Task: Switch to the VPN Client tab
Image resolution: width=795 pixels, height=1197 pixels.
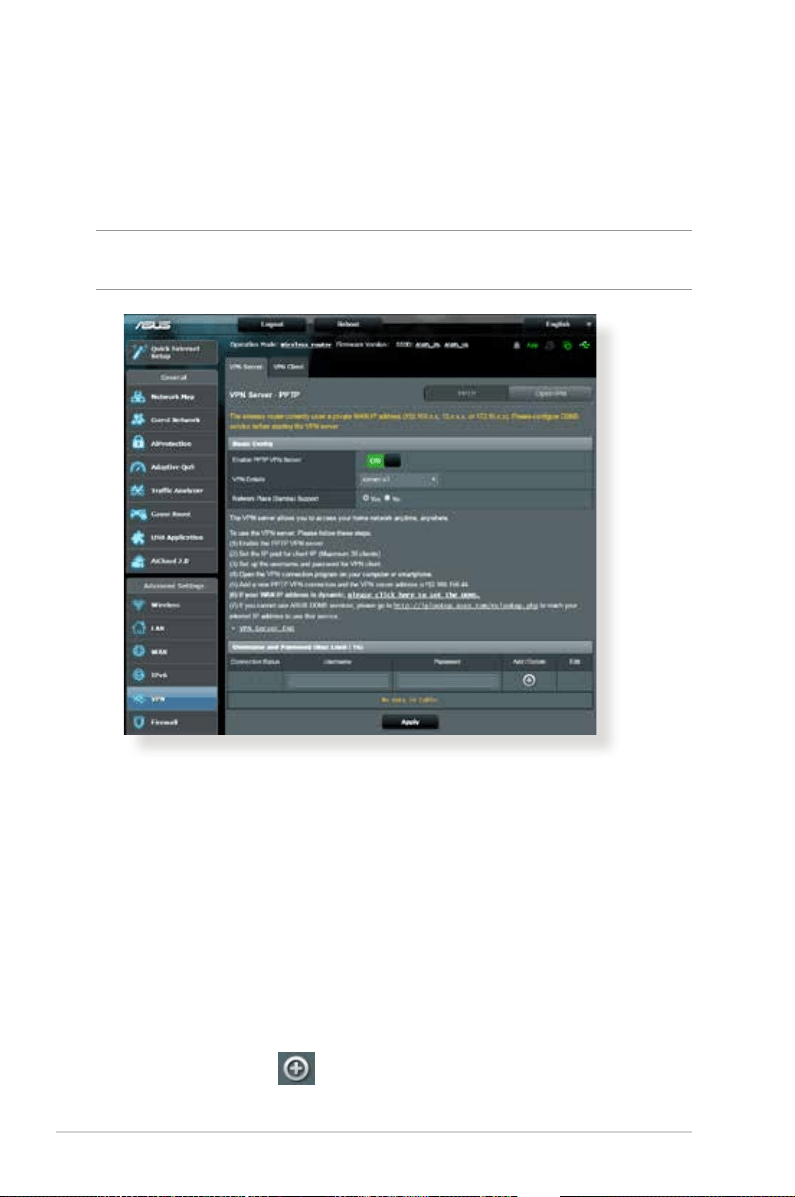Action: point(289,367)
